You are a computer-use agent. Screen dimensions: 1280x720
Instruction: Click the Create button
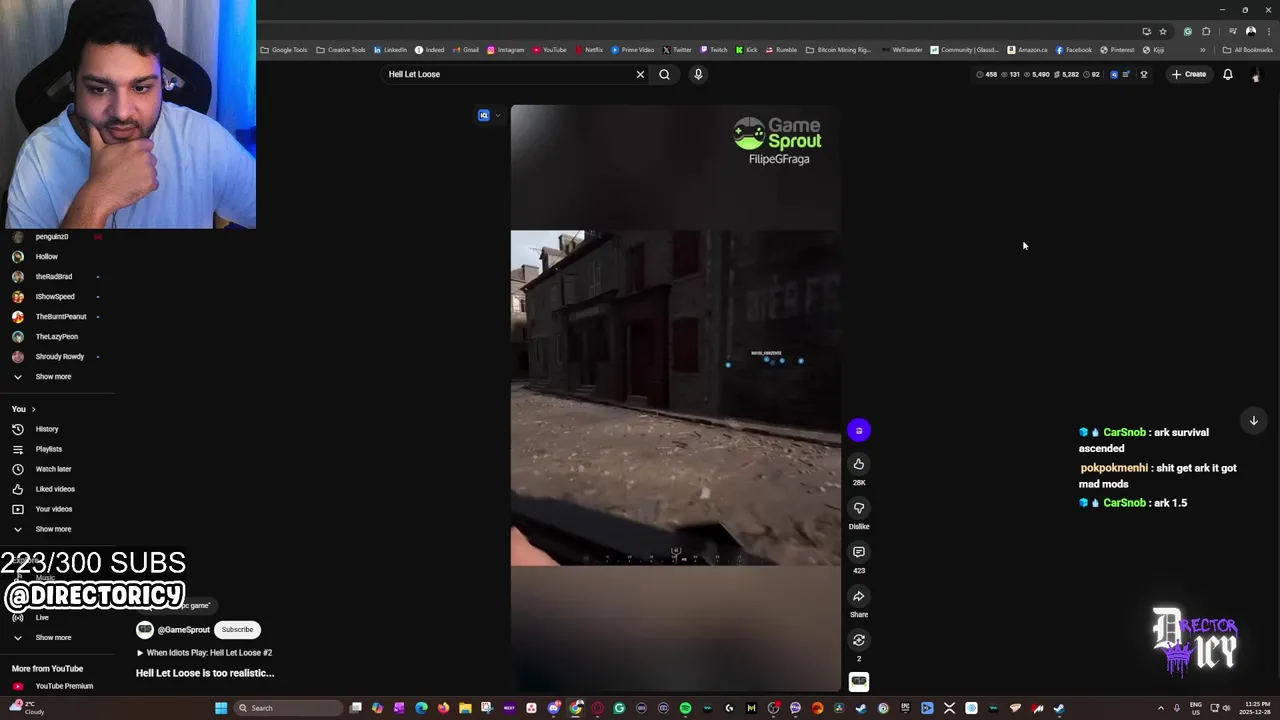[1189, 74]
